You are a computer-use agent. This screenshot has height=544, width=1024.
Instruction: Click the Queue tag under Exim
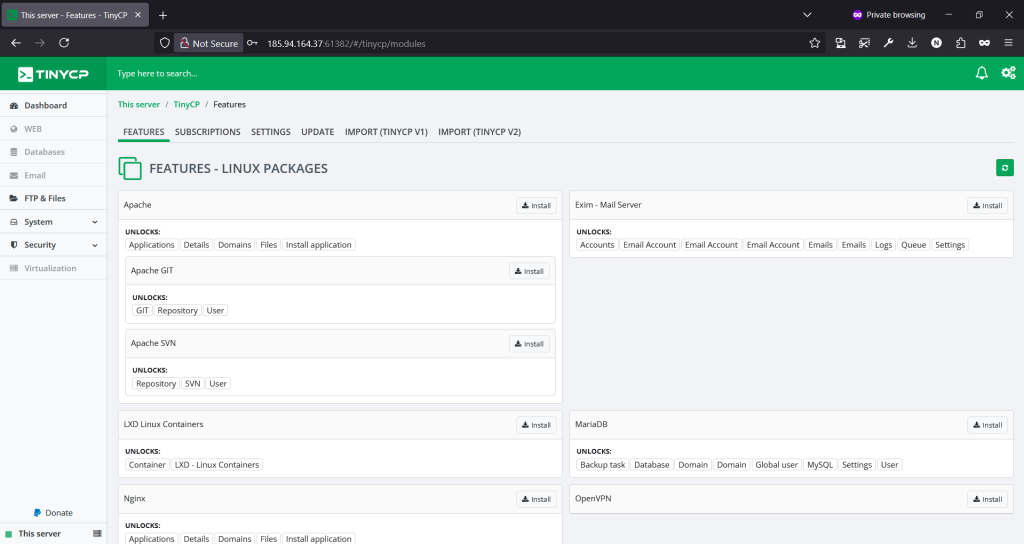pyautogui.click(x=914, y=245)
